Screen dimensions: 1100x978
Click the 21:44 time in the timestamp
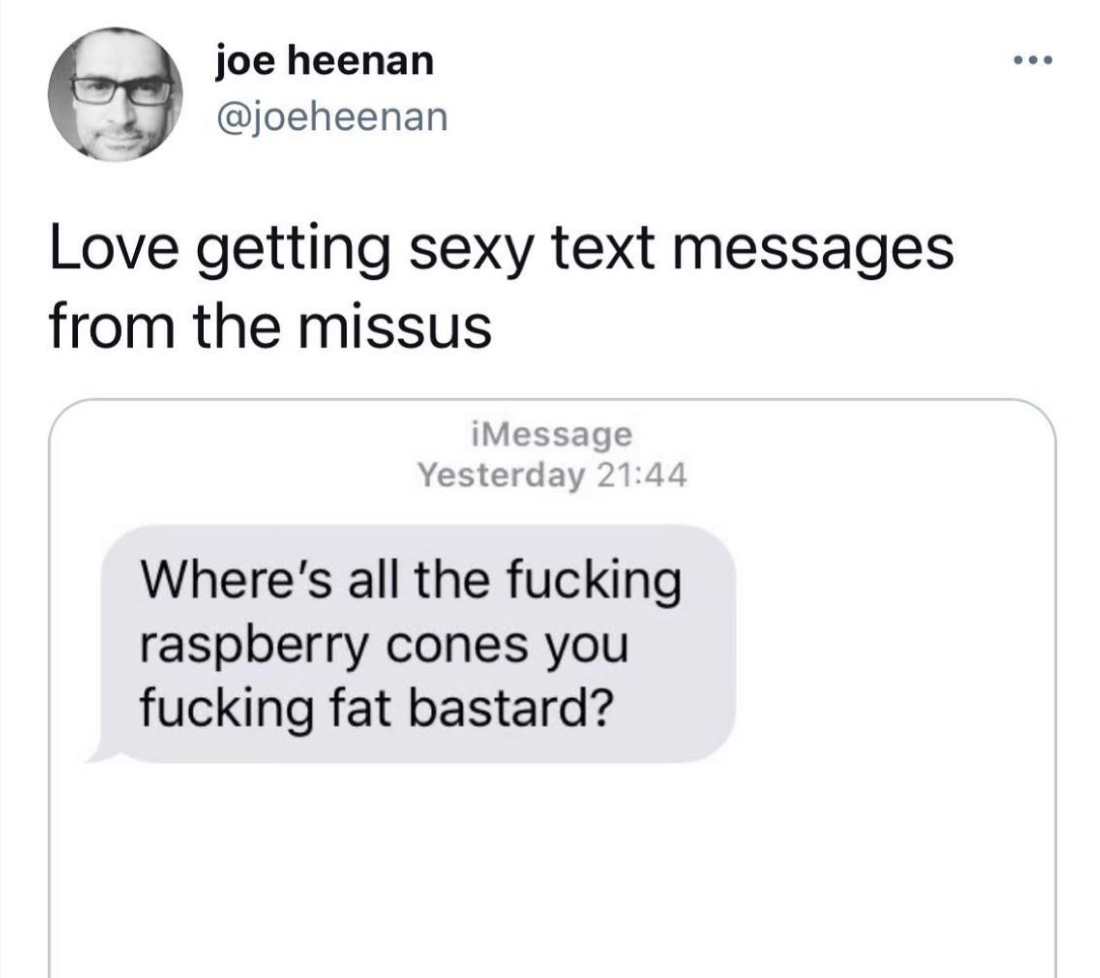coord(642,476)
